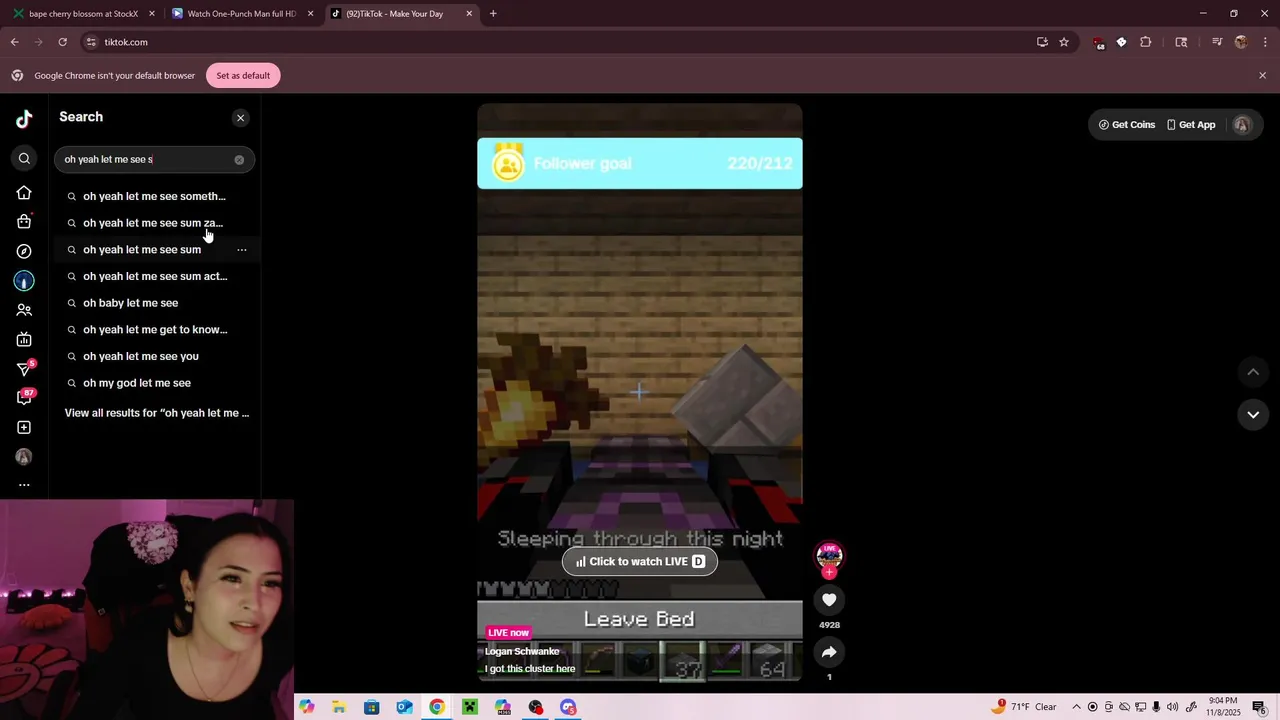Open File Explorer from the taskbar
This screenshot has width=1280, height=720.
click(x=339, y=707)
